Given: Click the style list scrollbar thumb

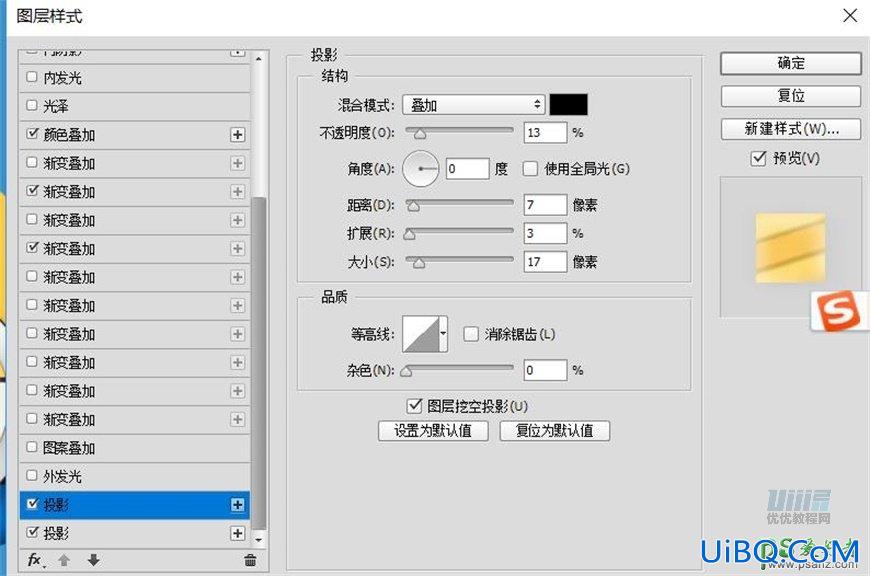Looking at the screenshot, I should [x=259, y=363].
